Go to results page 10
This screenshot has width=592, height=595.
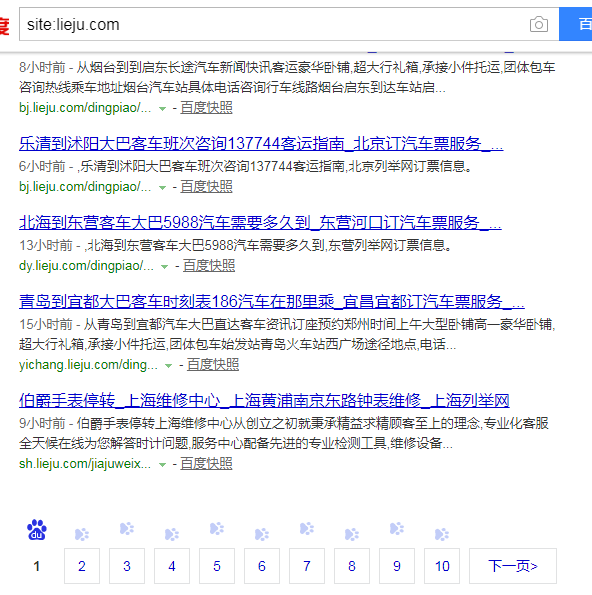click(x=442, y=566)
